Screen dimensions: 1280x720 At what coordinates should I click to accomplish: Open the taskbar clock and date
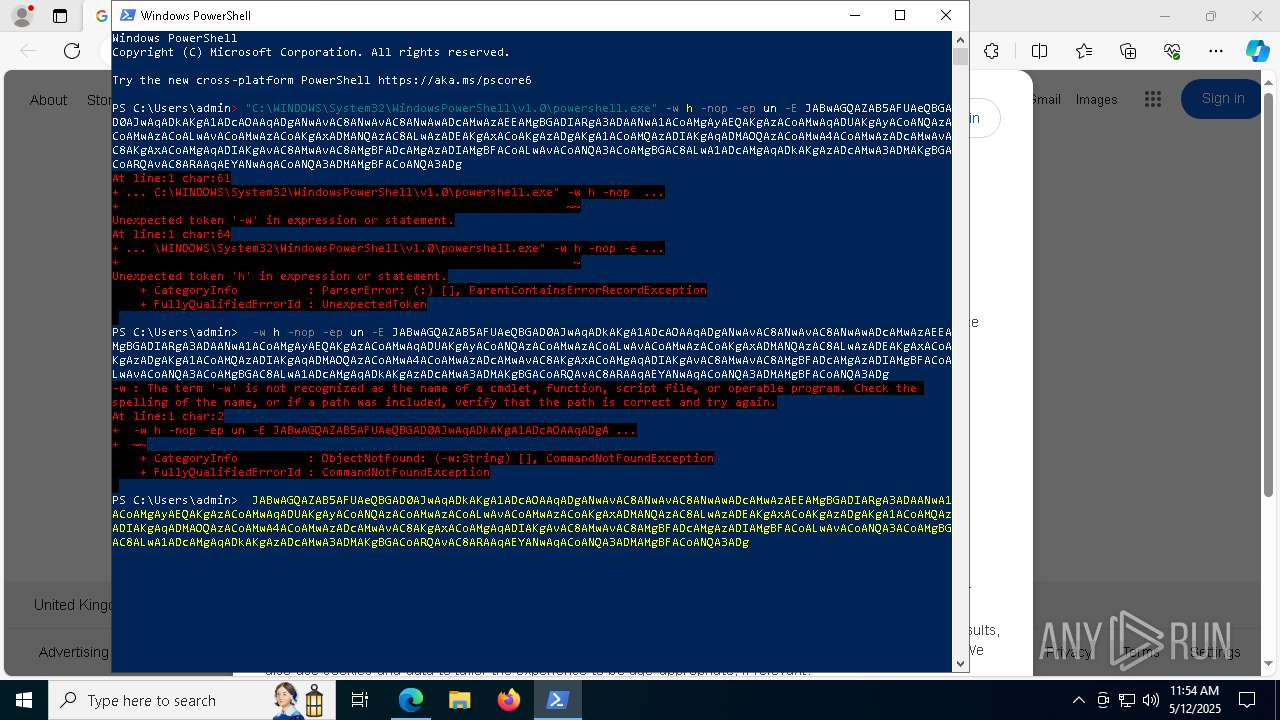pos(1194,700)
